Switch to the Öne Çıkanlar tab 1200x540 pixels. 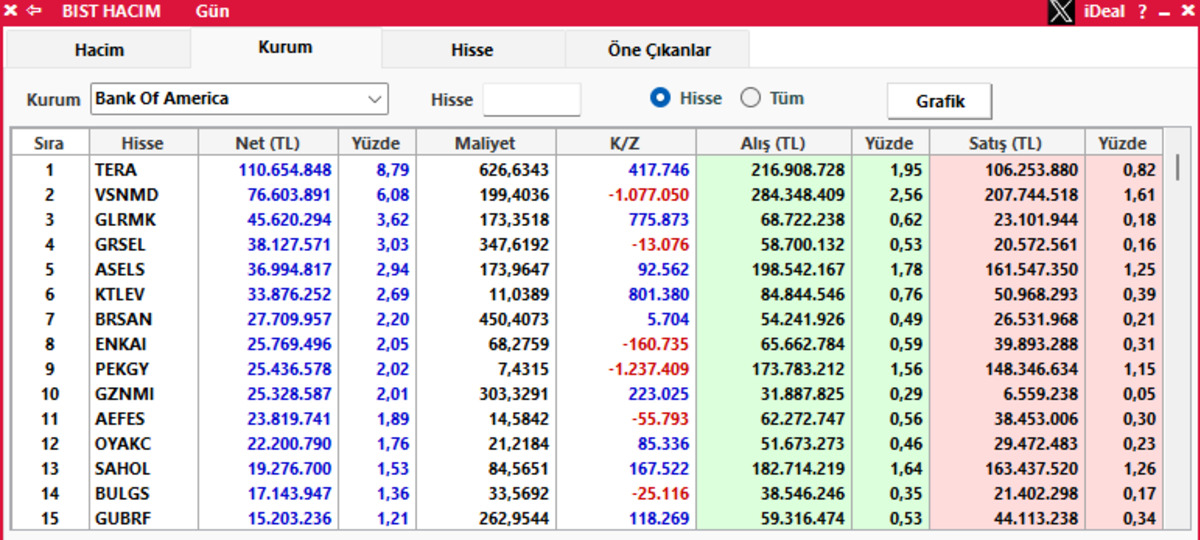click(x=658, y=50)
